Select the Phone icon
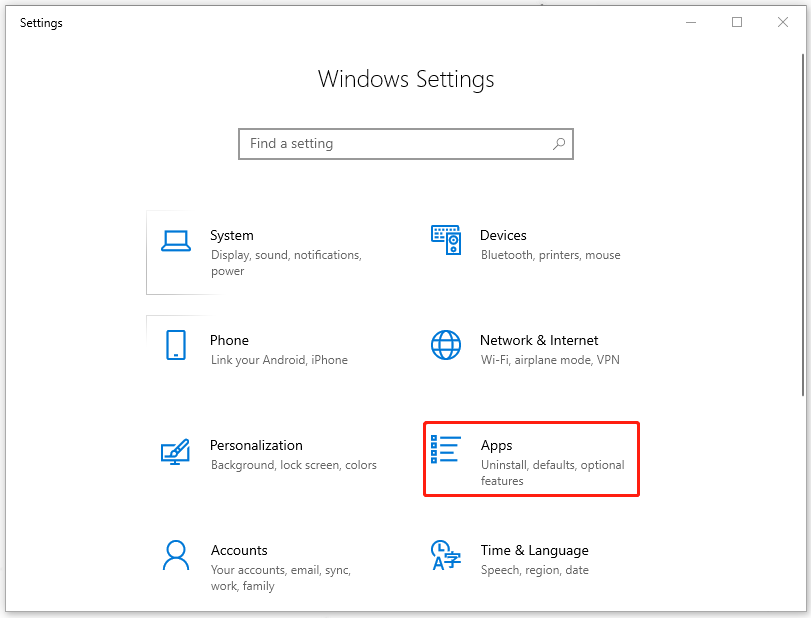Viewport: 811px width, 618px height. [176, 345]
